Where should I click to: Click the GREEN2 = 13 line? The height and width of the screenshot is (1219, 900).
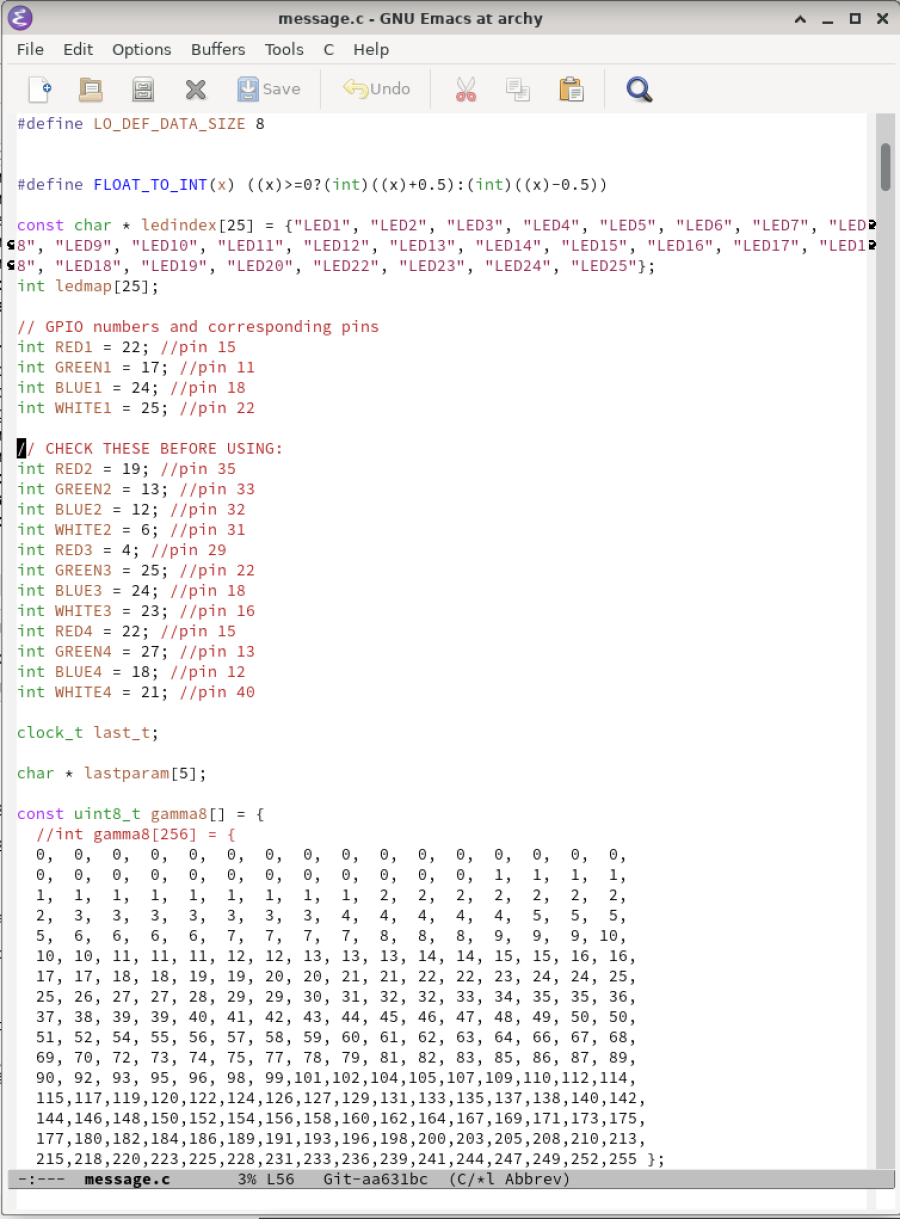(x=136, y=489)
